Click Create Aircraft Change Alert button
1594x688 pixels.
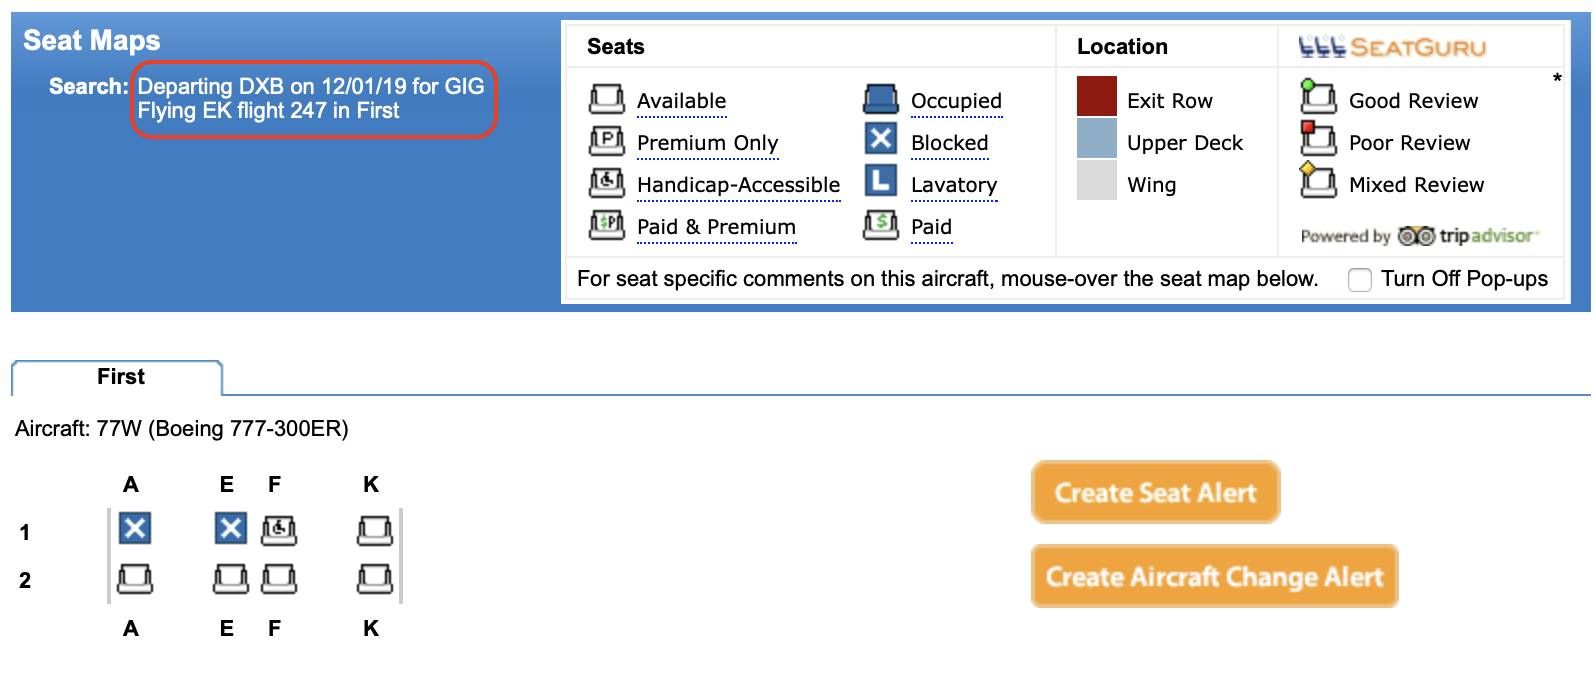1215,576
